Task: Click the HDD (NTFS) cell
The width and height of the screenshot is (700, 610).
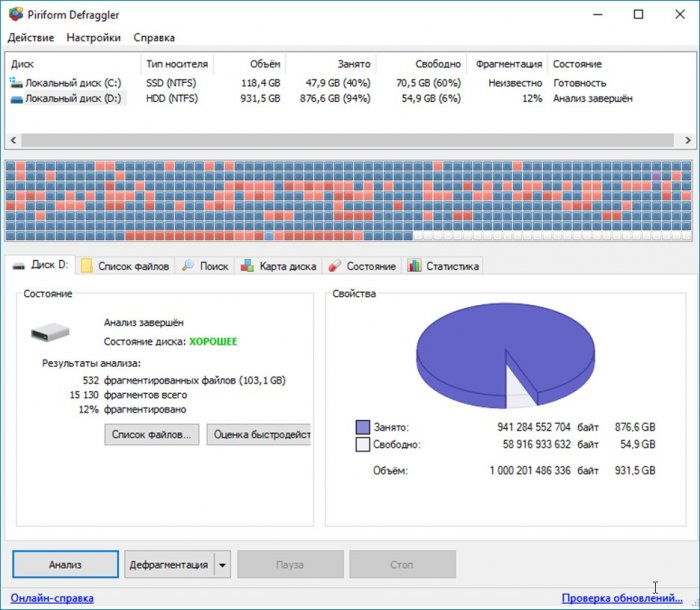Action: pyautogui.click(x=172, y=99)
